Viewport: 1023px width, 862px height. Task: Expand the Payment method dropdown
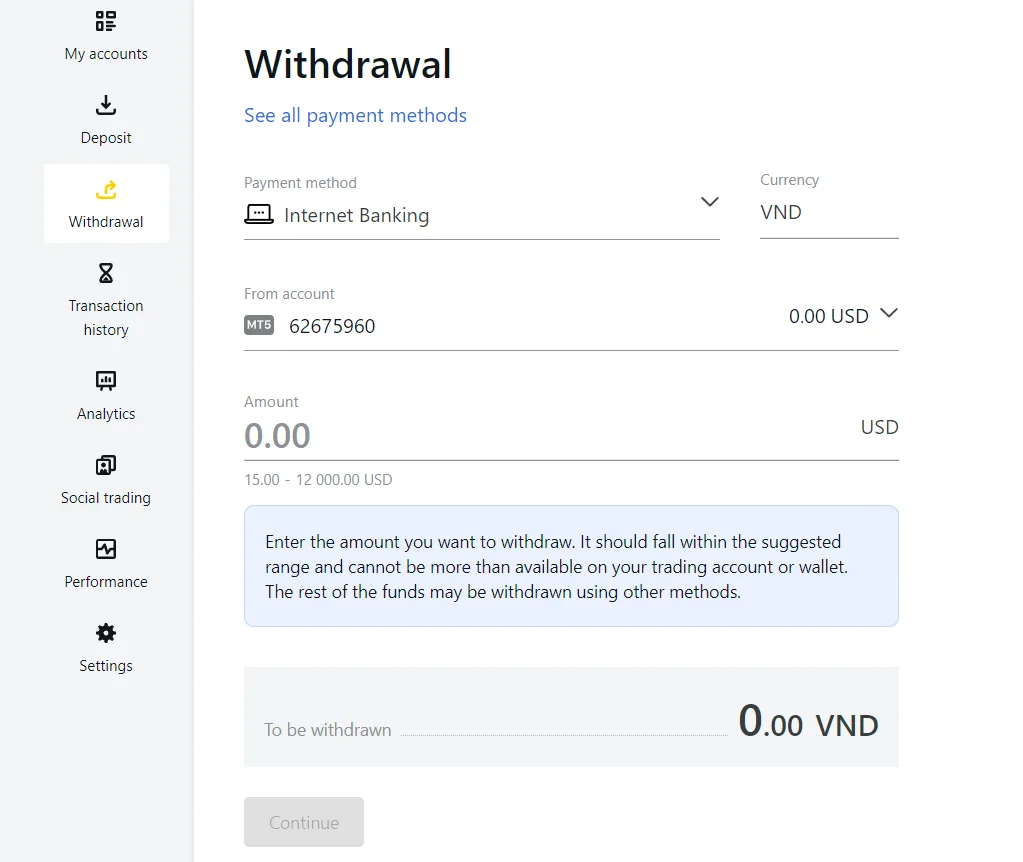pyautogui.click(x=710, y=201)
